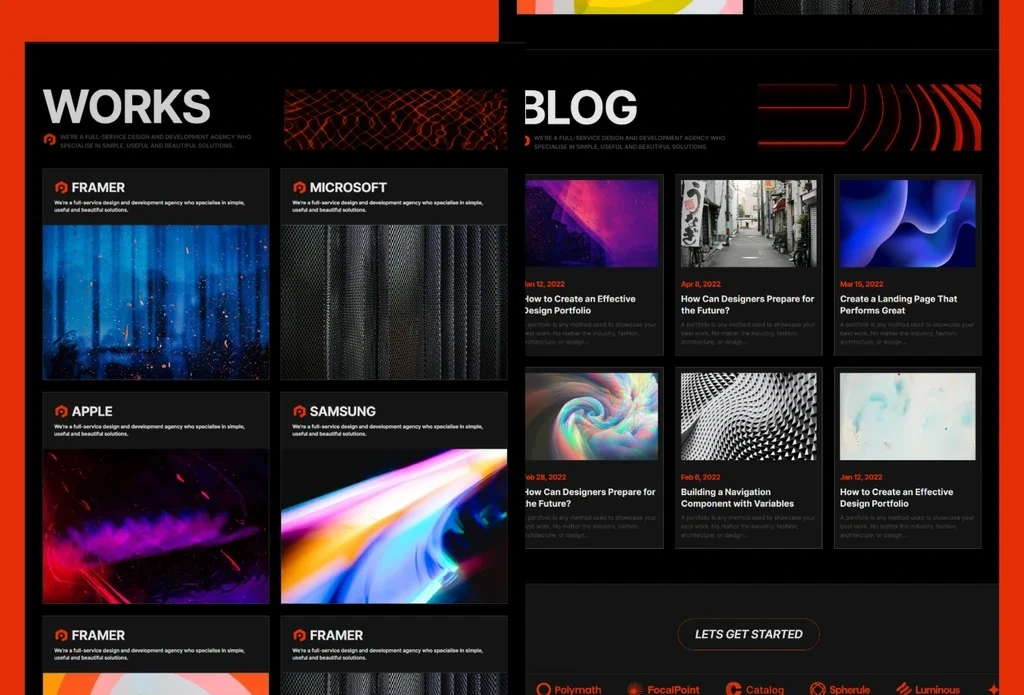Open 'Create a Landing Page That Performs Great' post
The height and width of the screenshot is (695, 1024).
pos(898,304)
